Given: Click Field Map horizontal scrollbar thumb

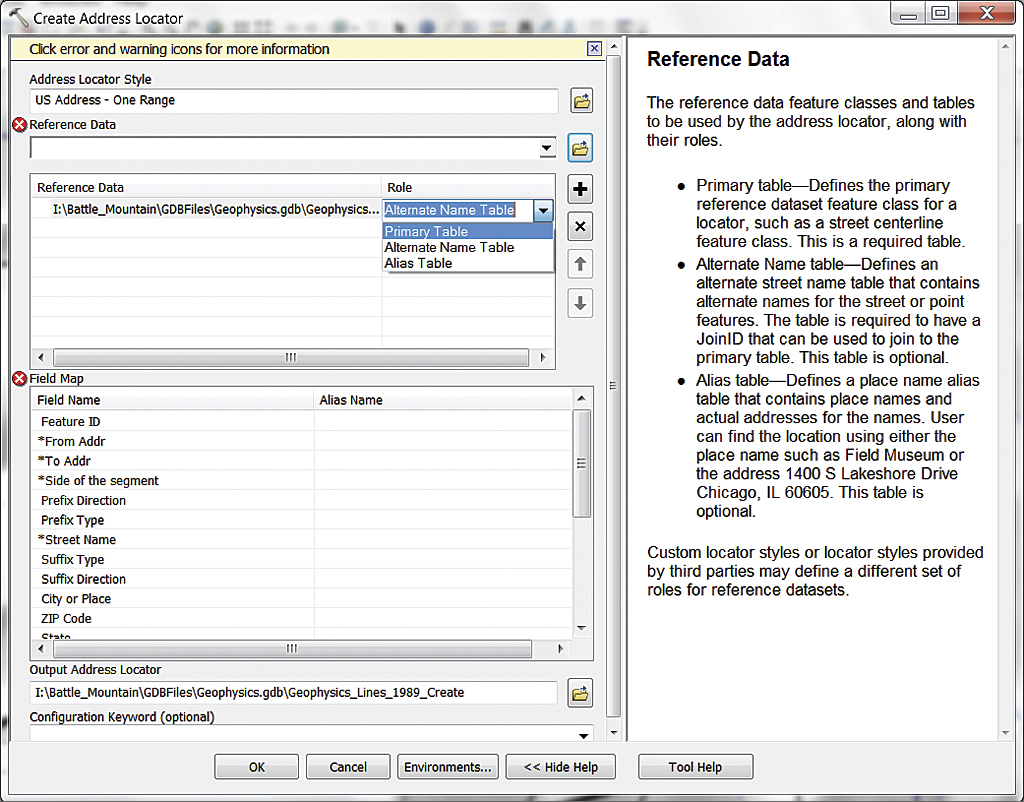Looking at the screenshot, I should (292, 649).
